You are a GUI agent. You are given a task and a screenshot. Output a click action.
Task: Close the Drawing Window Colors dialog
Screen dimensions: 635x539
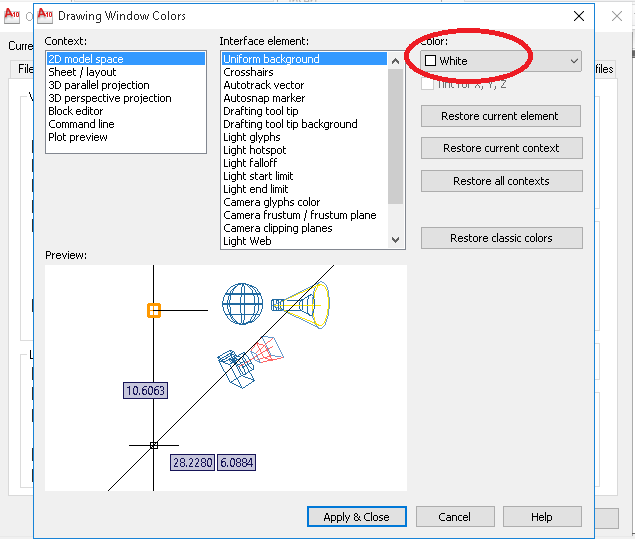point(579,16)
